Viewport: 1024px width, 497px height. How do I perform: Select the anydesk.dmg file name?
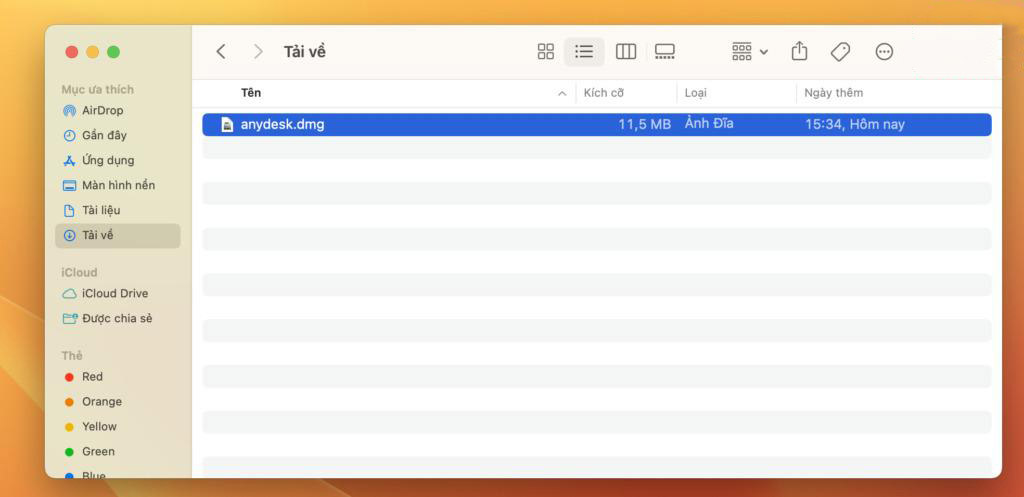[x=282, y=124]
